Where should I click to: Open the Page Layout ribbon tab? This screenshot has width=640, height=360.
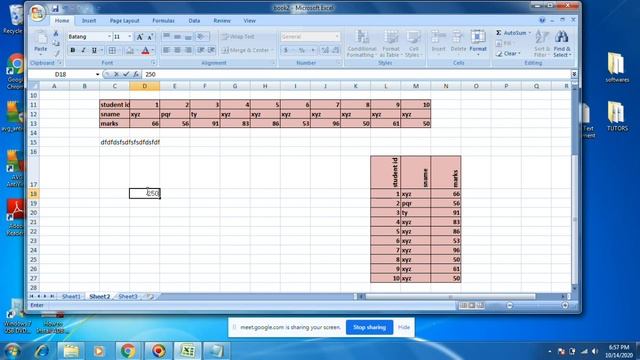(x=124, y=20)
